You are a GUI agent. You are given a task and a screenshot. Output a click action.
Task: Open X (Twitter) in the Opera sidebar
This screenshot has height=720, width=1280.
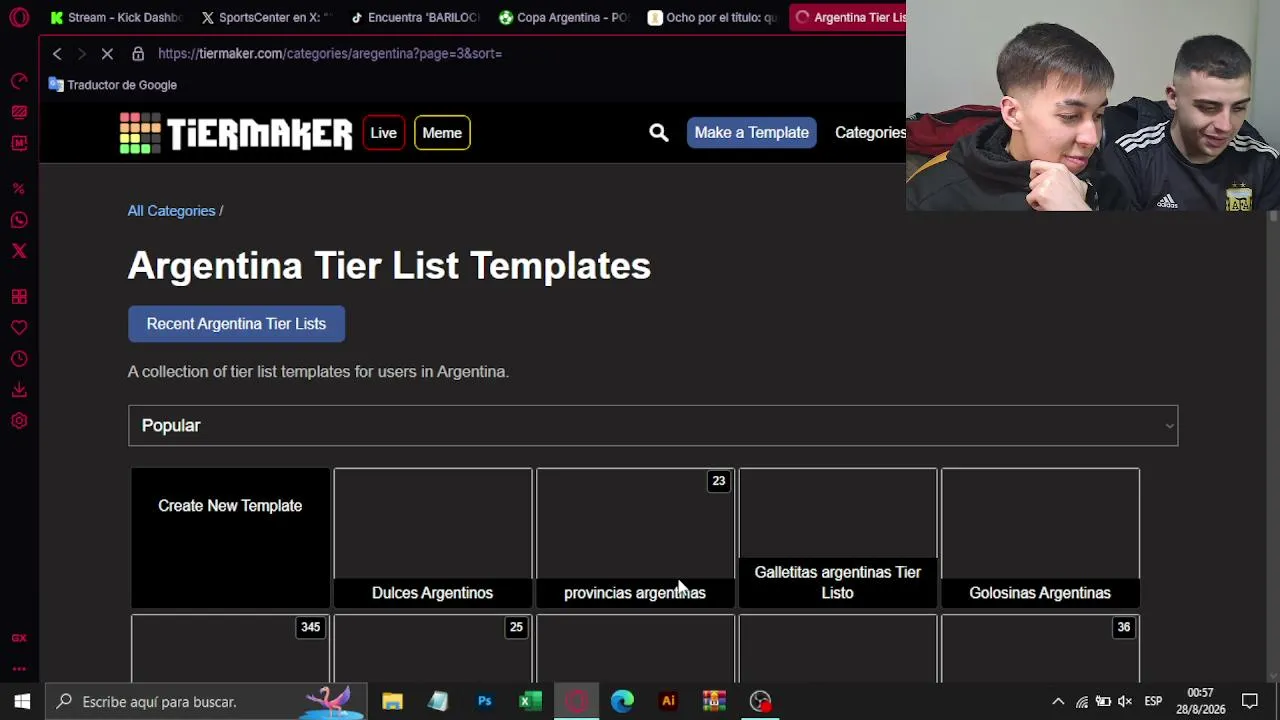(x=19, y=251)
